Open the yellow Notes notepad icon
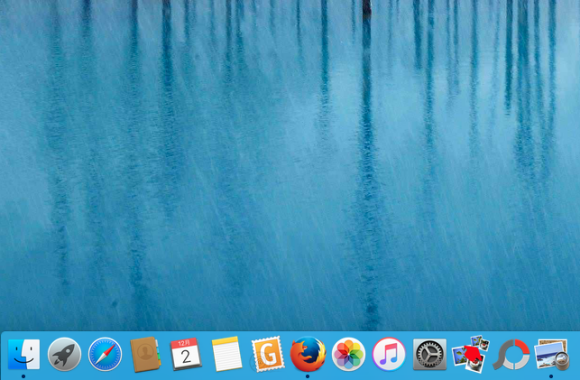 (226, 354)
